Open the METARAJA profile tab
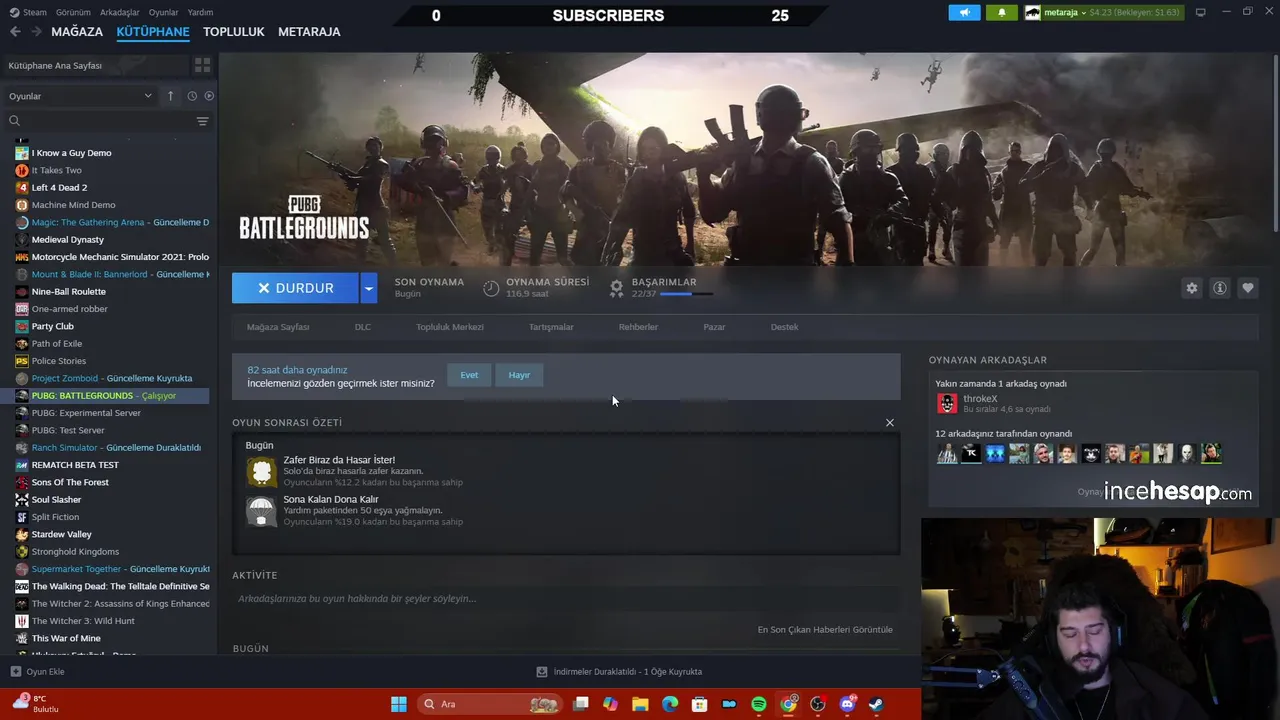The image size is (1280, 720). tap(309, 32)
